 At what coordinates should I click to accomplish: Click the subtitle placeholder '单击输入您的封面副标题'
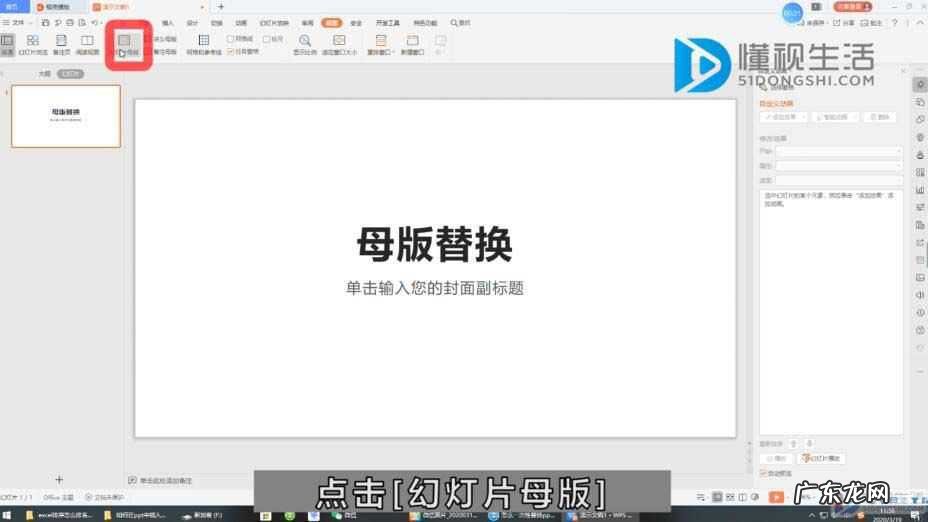tap(434, 288)
